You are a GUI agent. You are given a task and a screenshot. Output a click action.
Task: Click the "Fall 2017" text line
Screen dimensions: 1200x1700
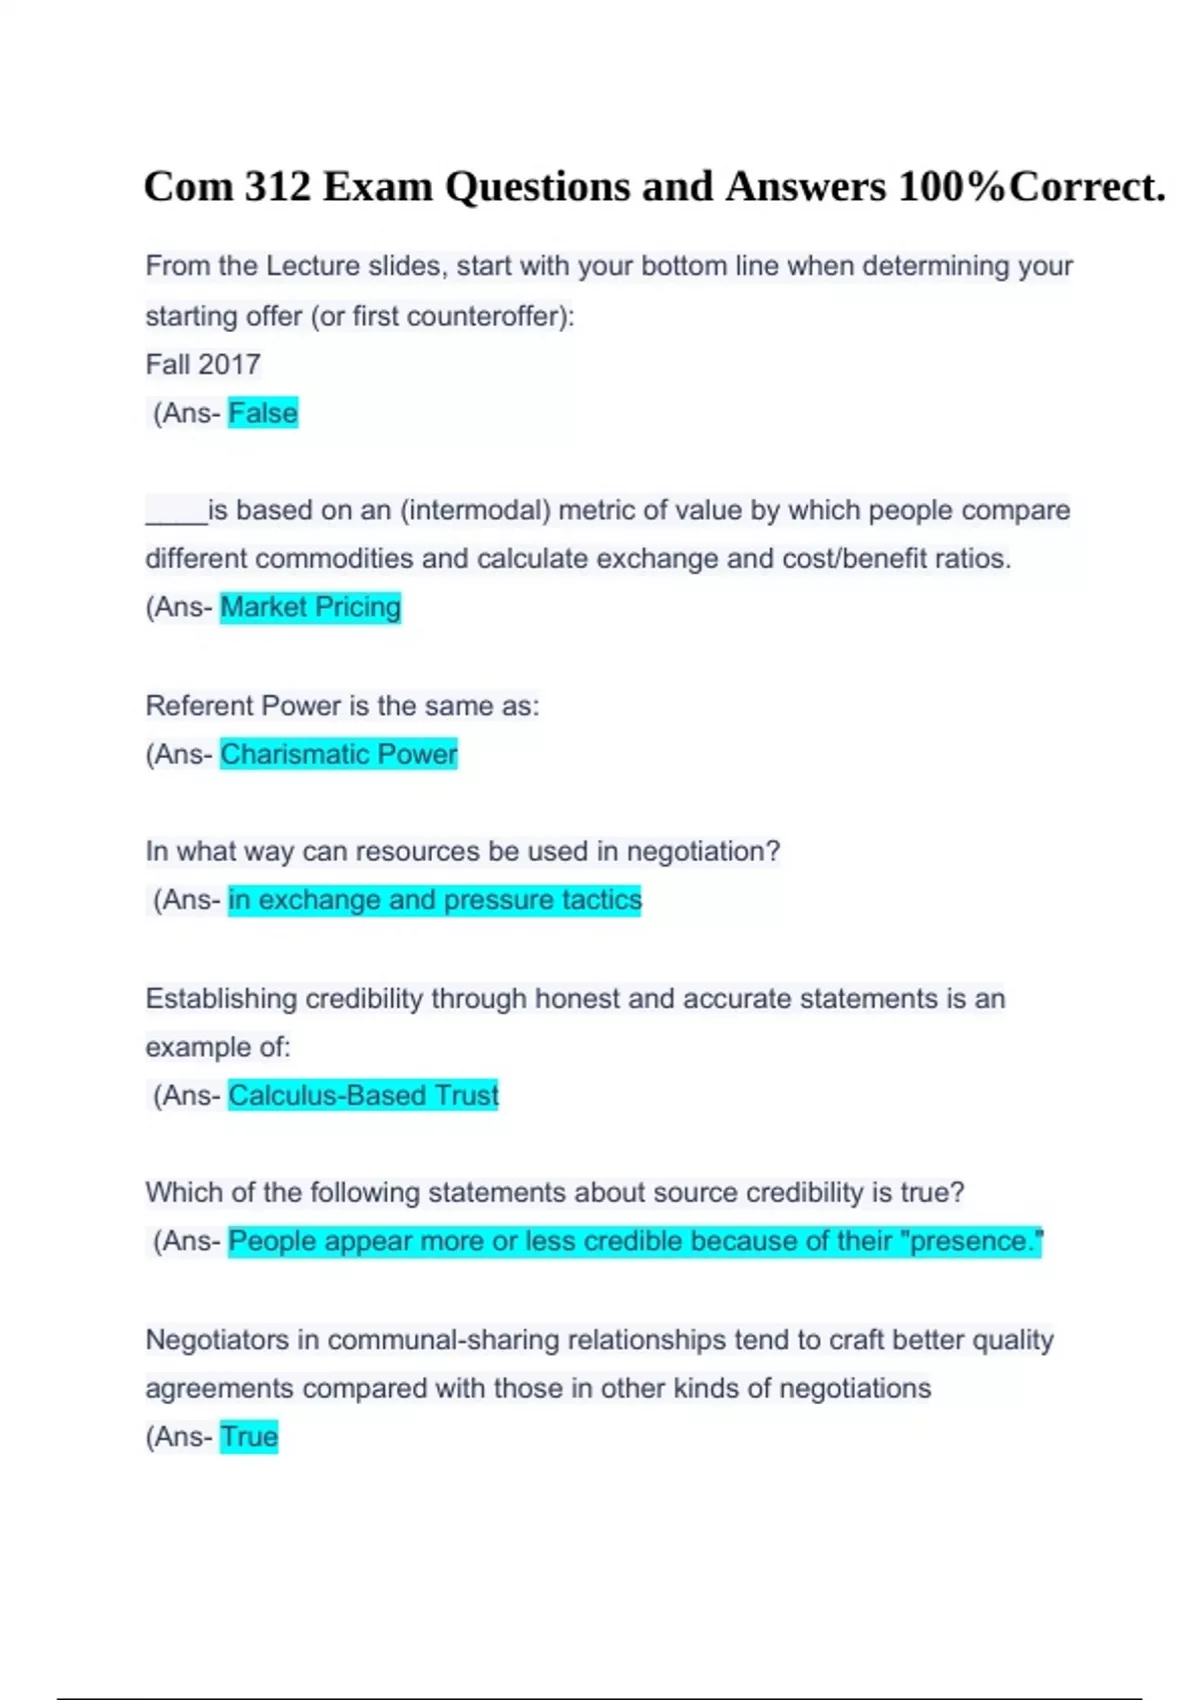203,364
